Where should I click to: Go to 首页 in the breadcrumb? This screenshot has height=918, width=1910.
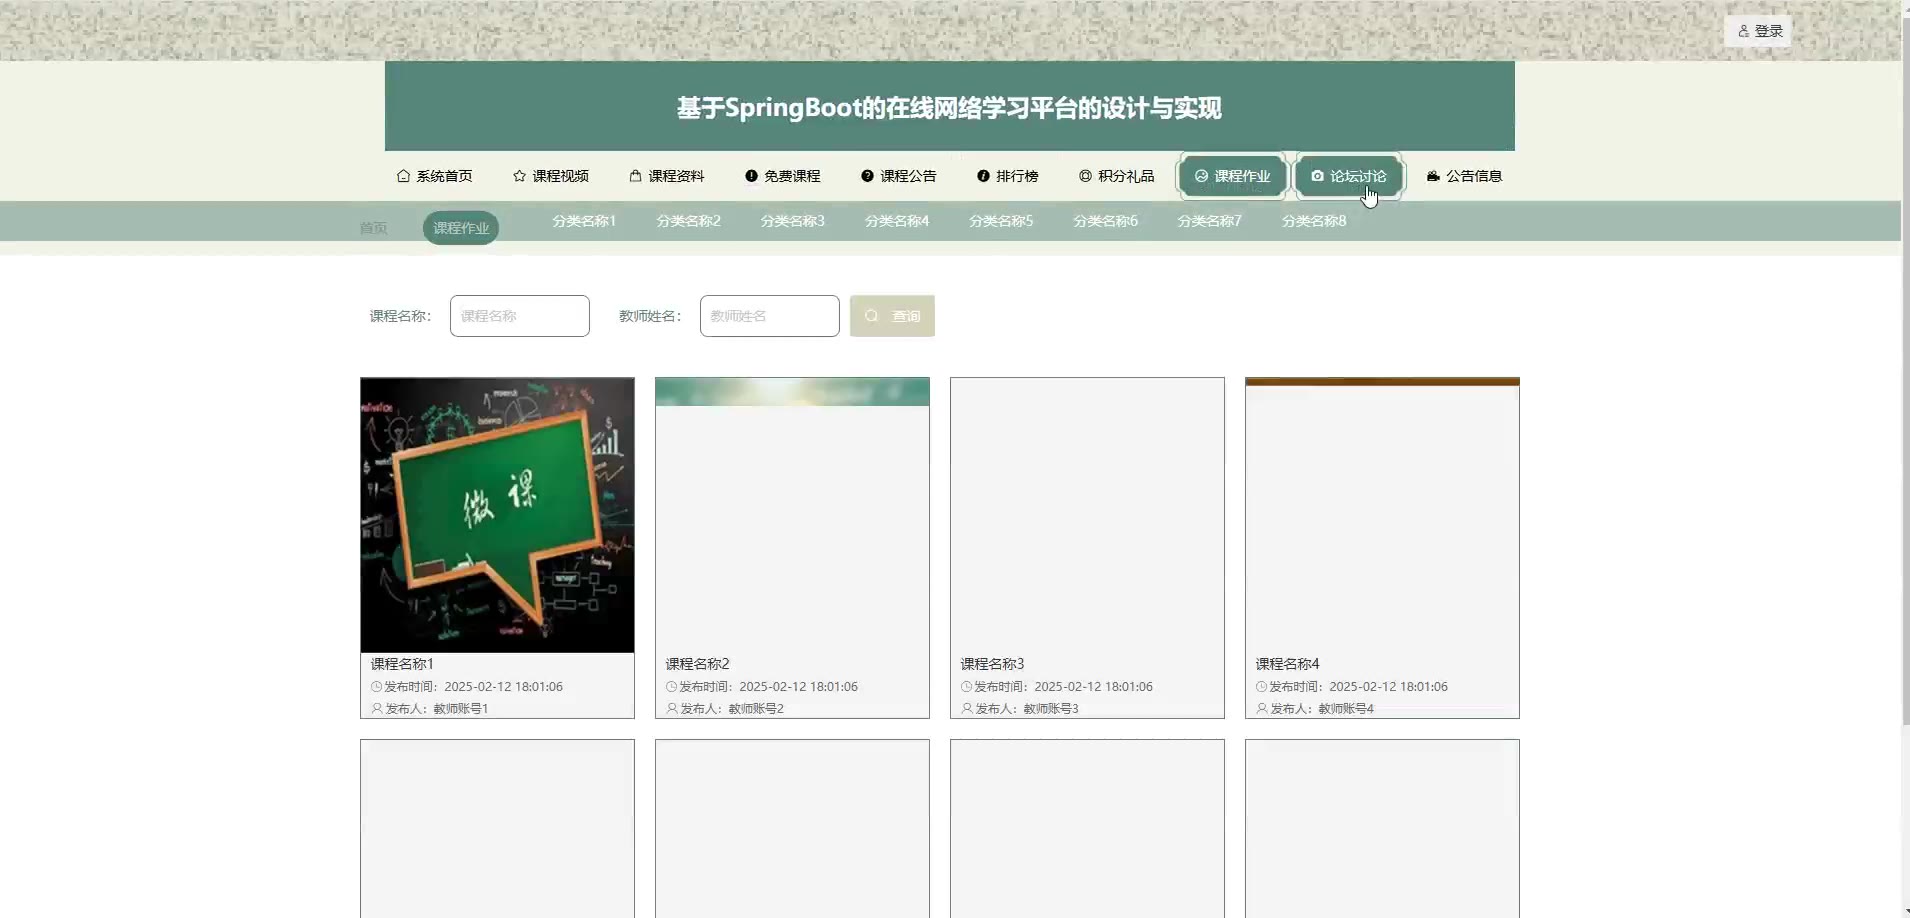pos(373,228)
